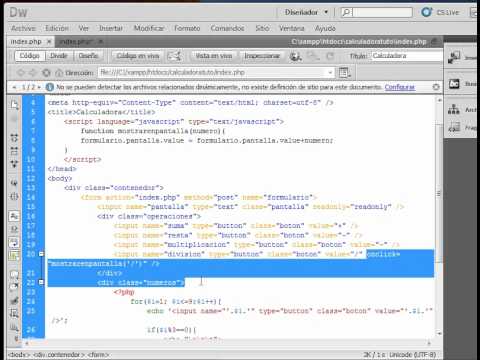Click the Configurar link
Viewport: 480px width, 360px height.
[400, 87]
